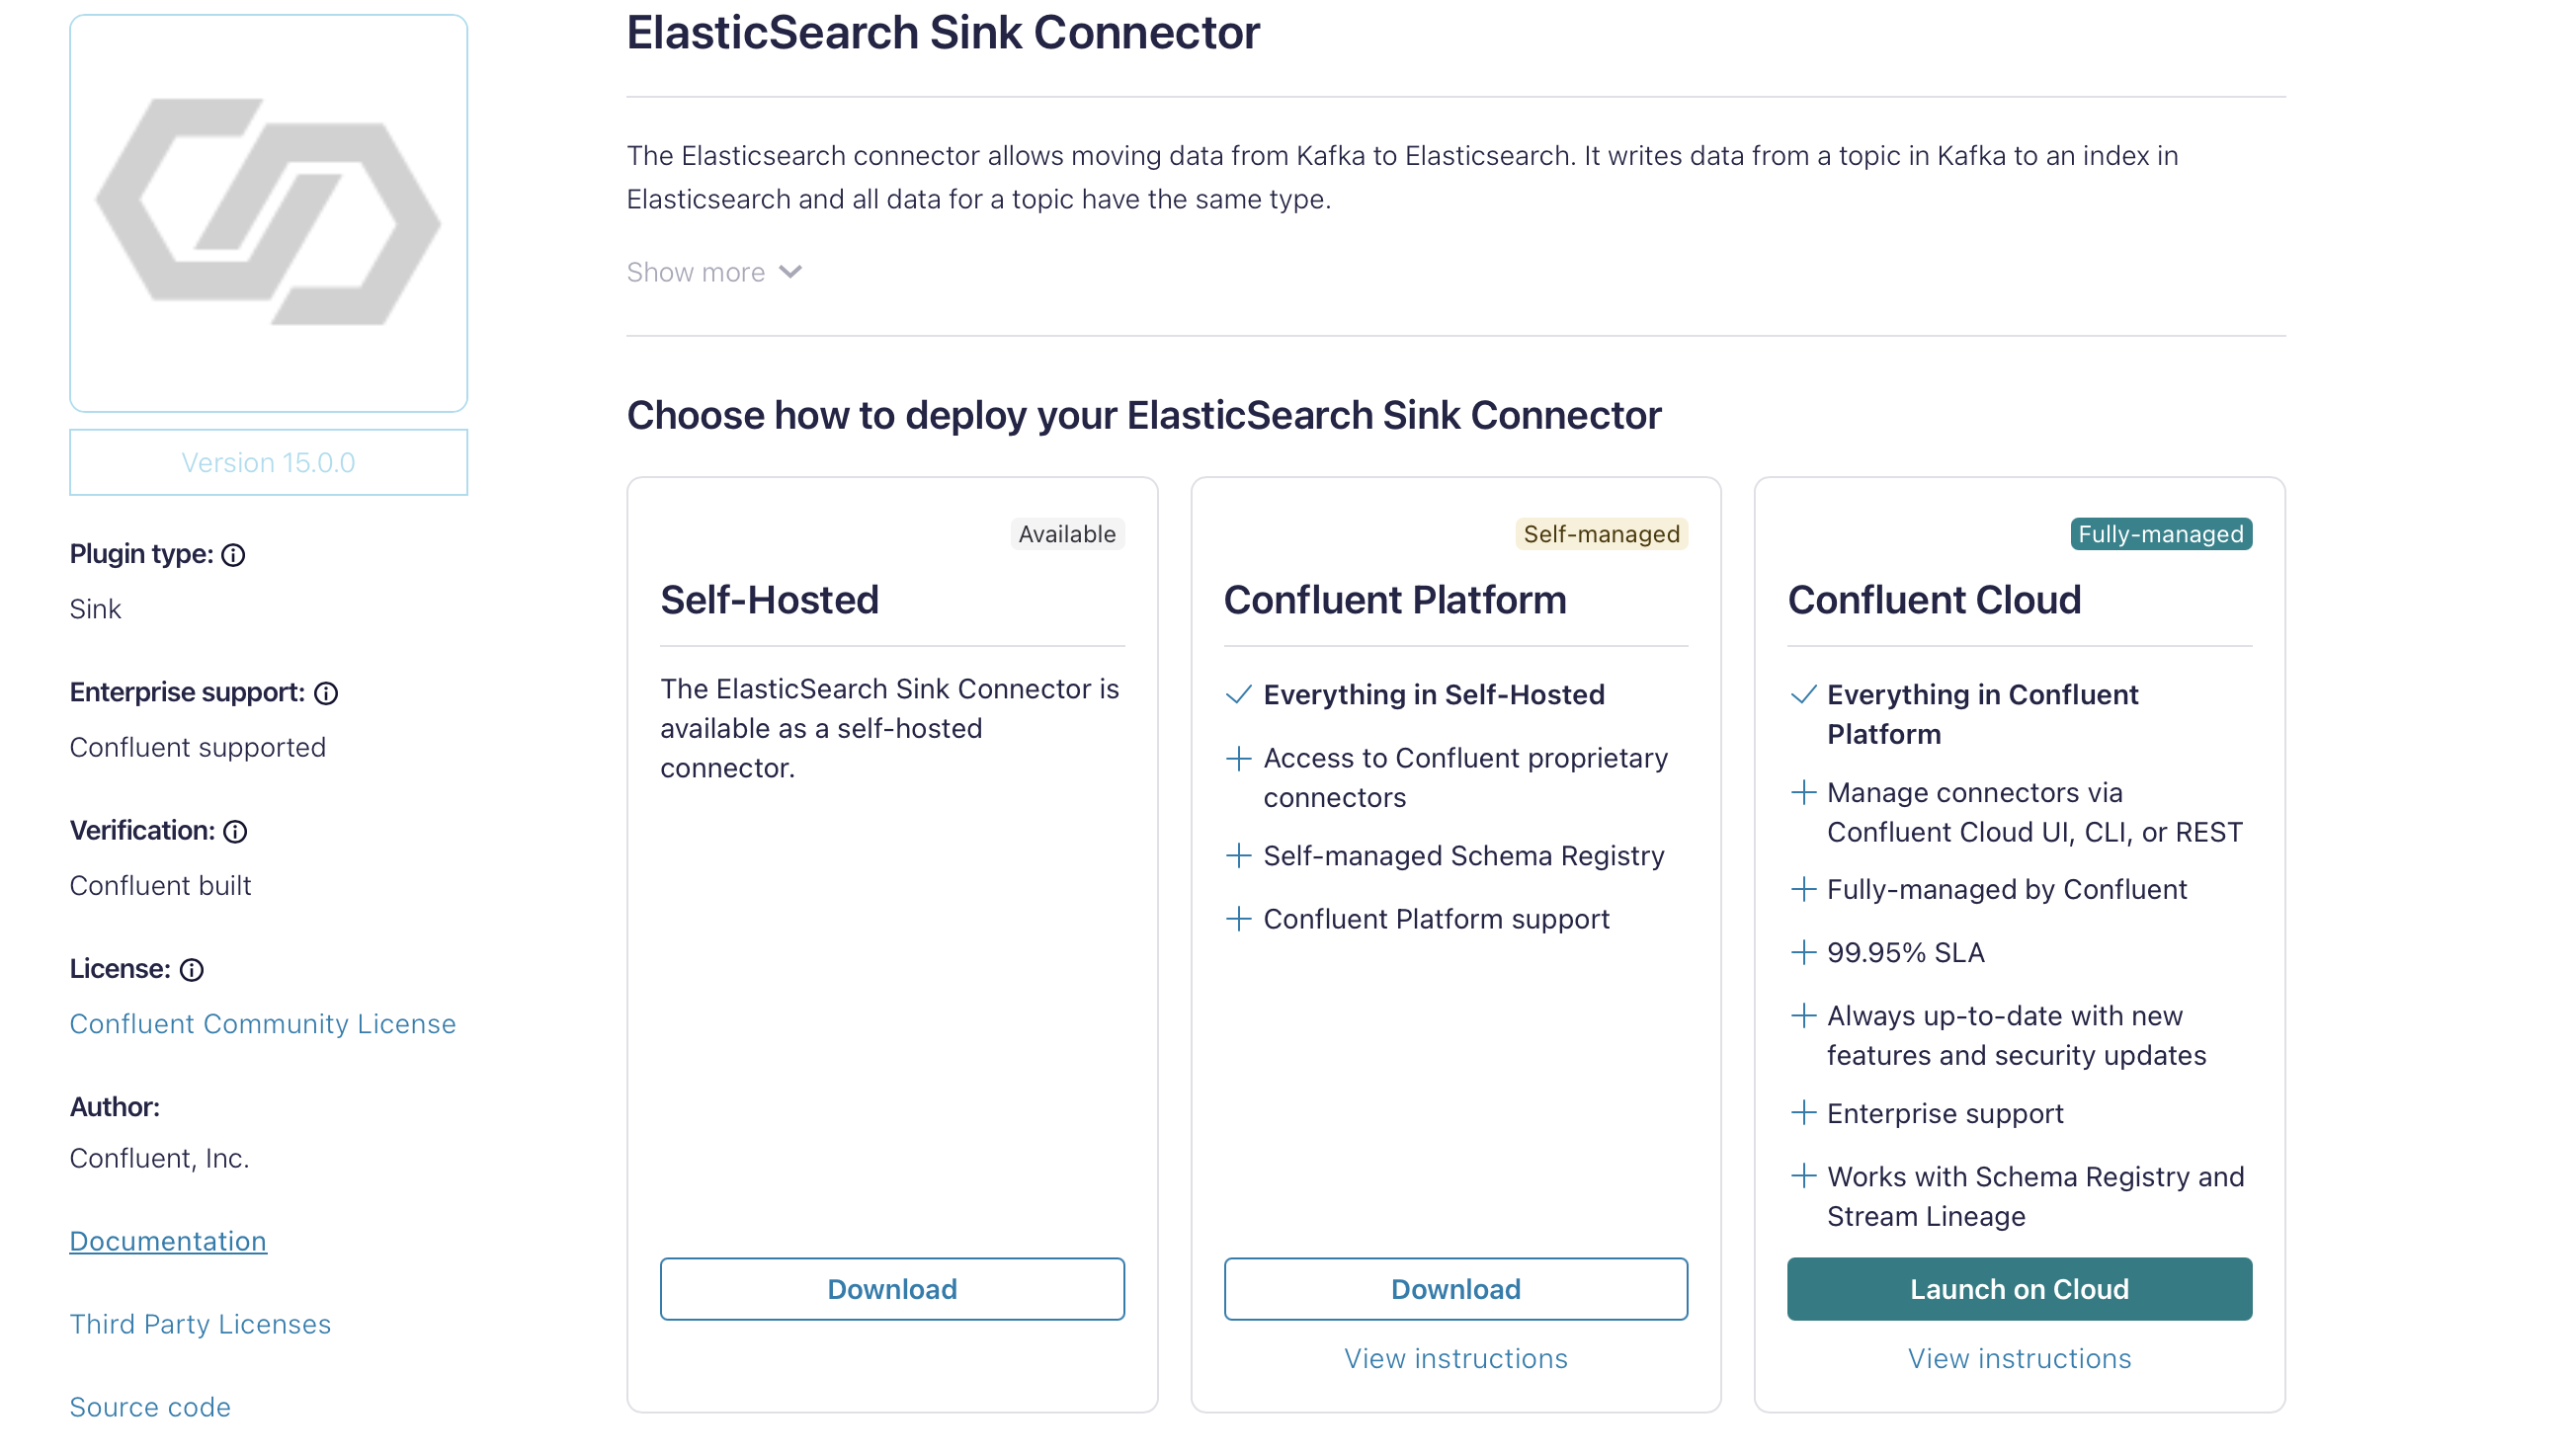Screen dimensions: 2567x1456
Task: Click the Show more chevron arrow
Action: click(790, 272)
